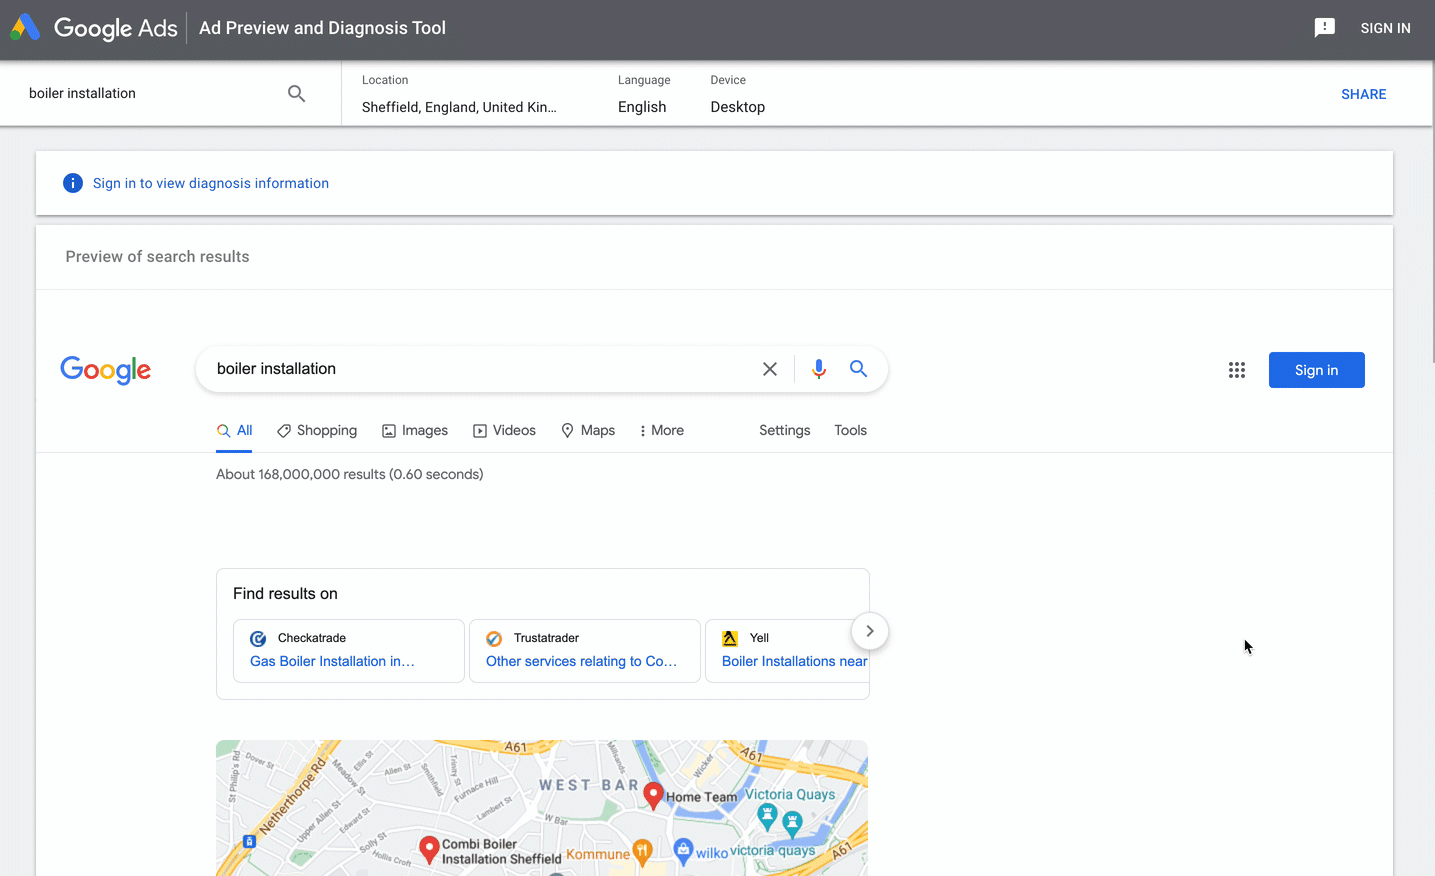The height and width of the screenshot is (876, 1435).
Task: Expand the More search options menu
Action: click(661, 430)
